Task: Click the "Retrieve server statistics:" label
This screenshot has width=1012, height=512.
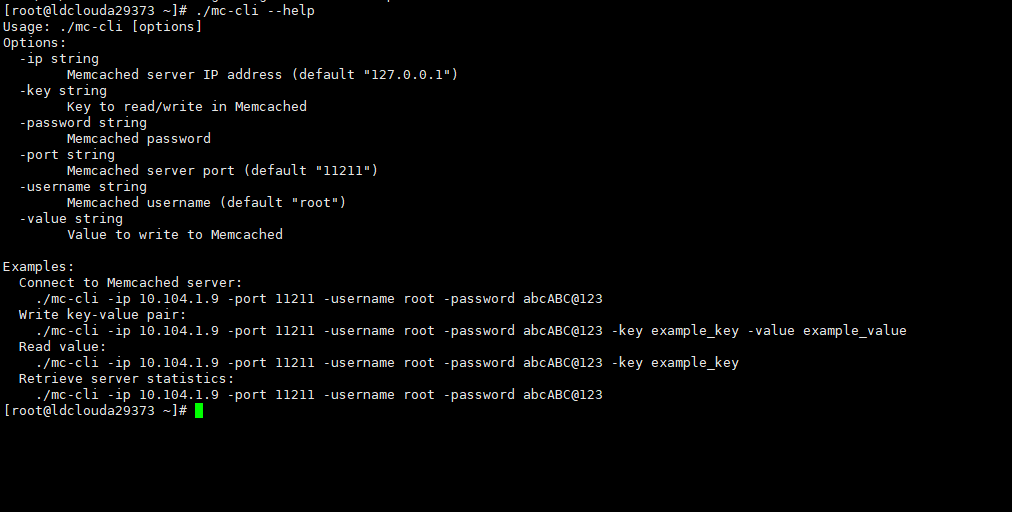Action: pos(127,378)
